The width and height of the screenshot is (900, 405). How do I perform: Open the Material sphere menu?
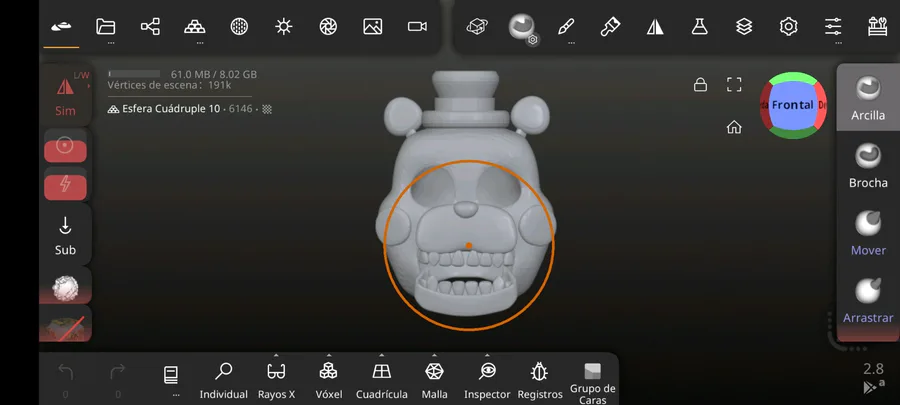239,27
